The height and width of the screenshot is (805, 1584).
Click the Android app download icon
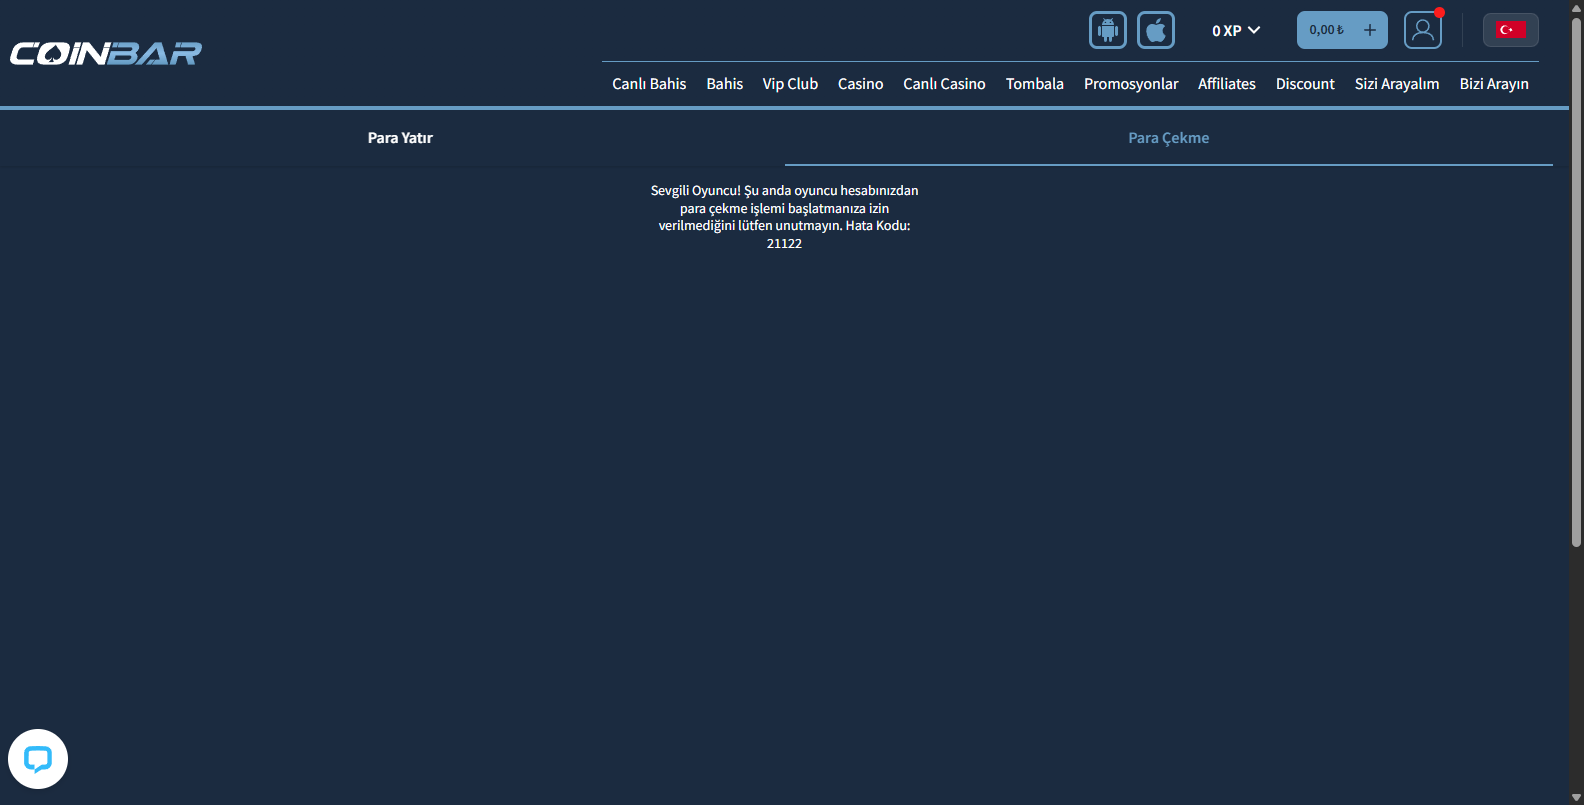click(1107, 30)
